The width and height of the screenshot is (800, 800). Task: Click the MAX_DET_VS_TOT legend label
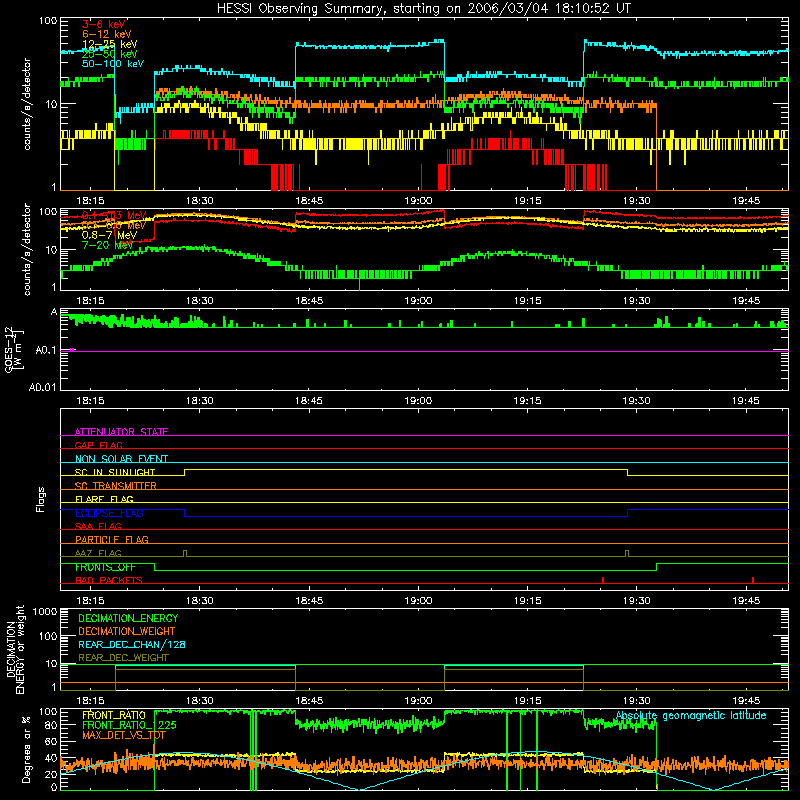point(124,735)
